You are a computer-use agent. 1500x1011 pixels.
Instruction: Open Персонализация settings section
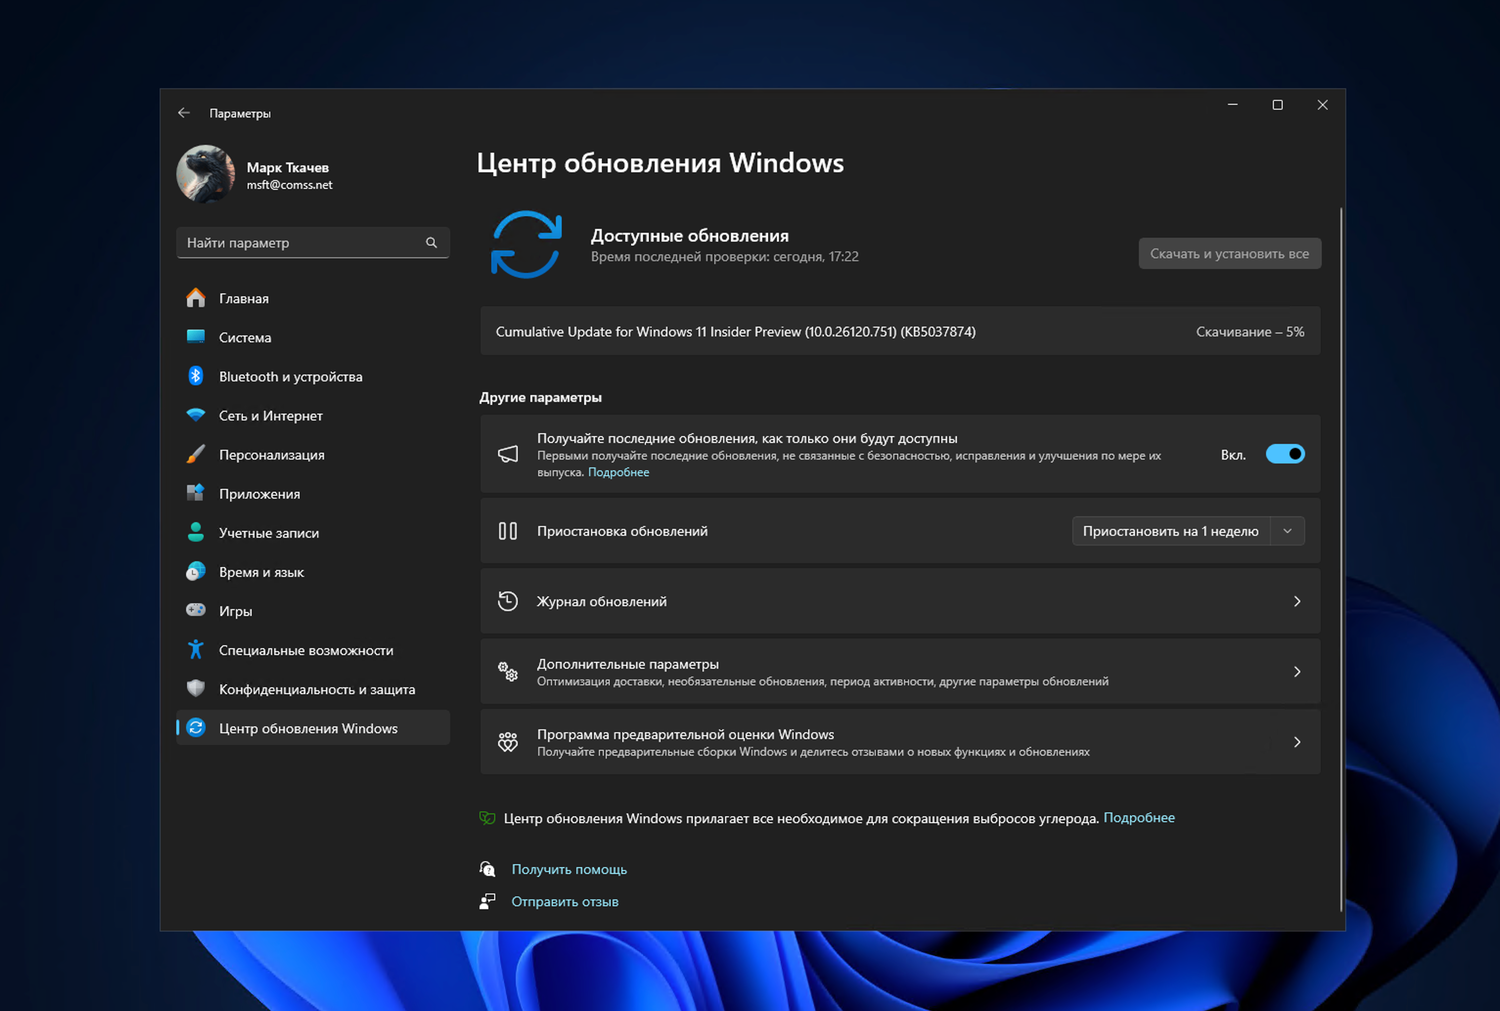tap(313, 454)
